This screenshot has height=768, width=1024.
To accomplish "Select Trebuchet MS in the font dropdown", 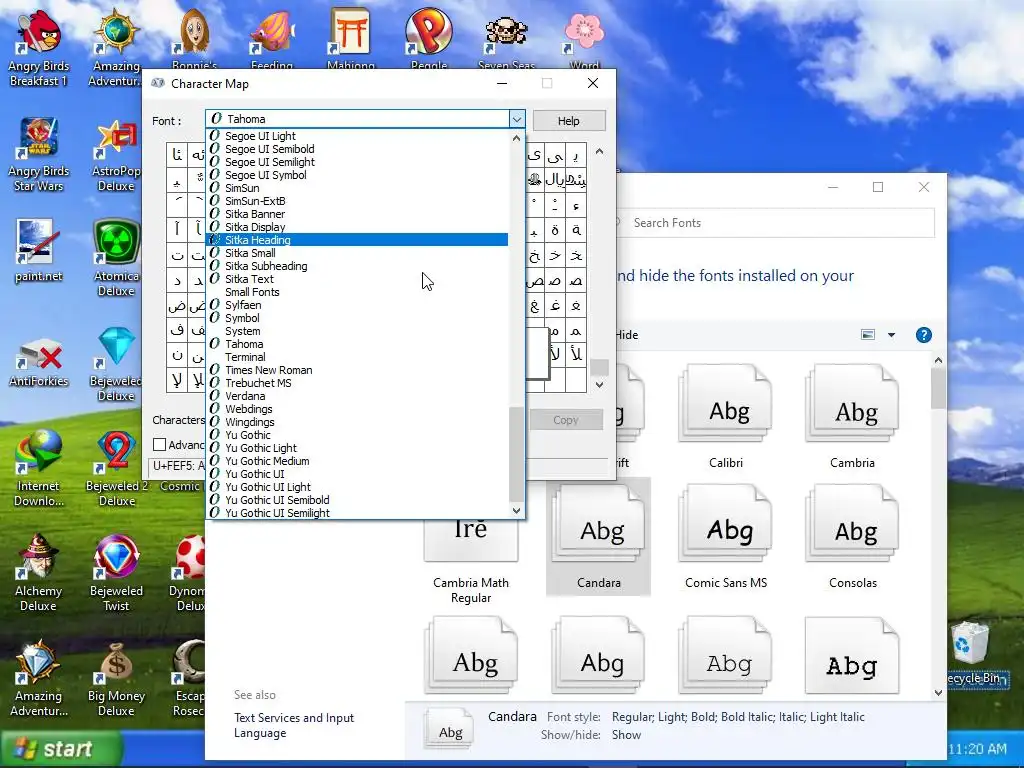I will [357, 383].
